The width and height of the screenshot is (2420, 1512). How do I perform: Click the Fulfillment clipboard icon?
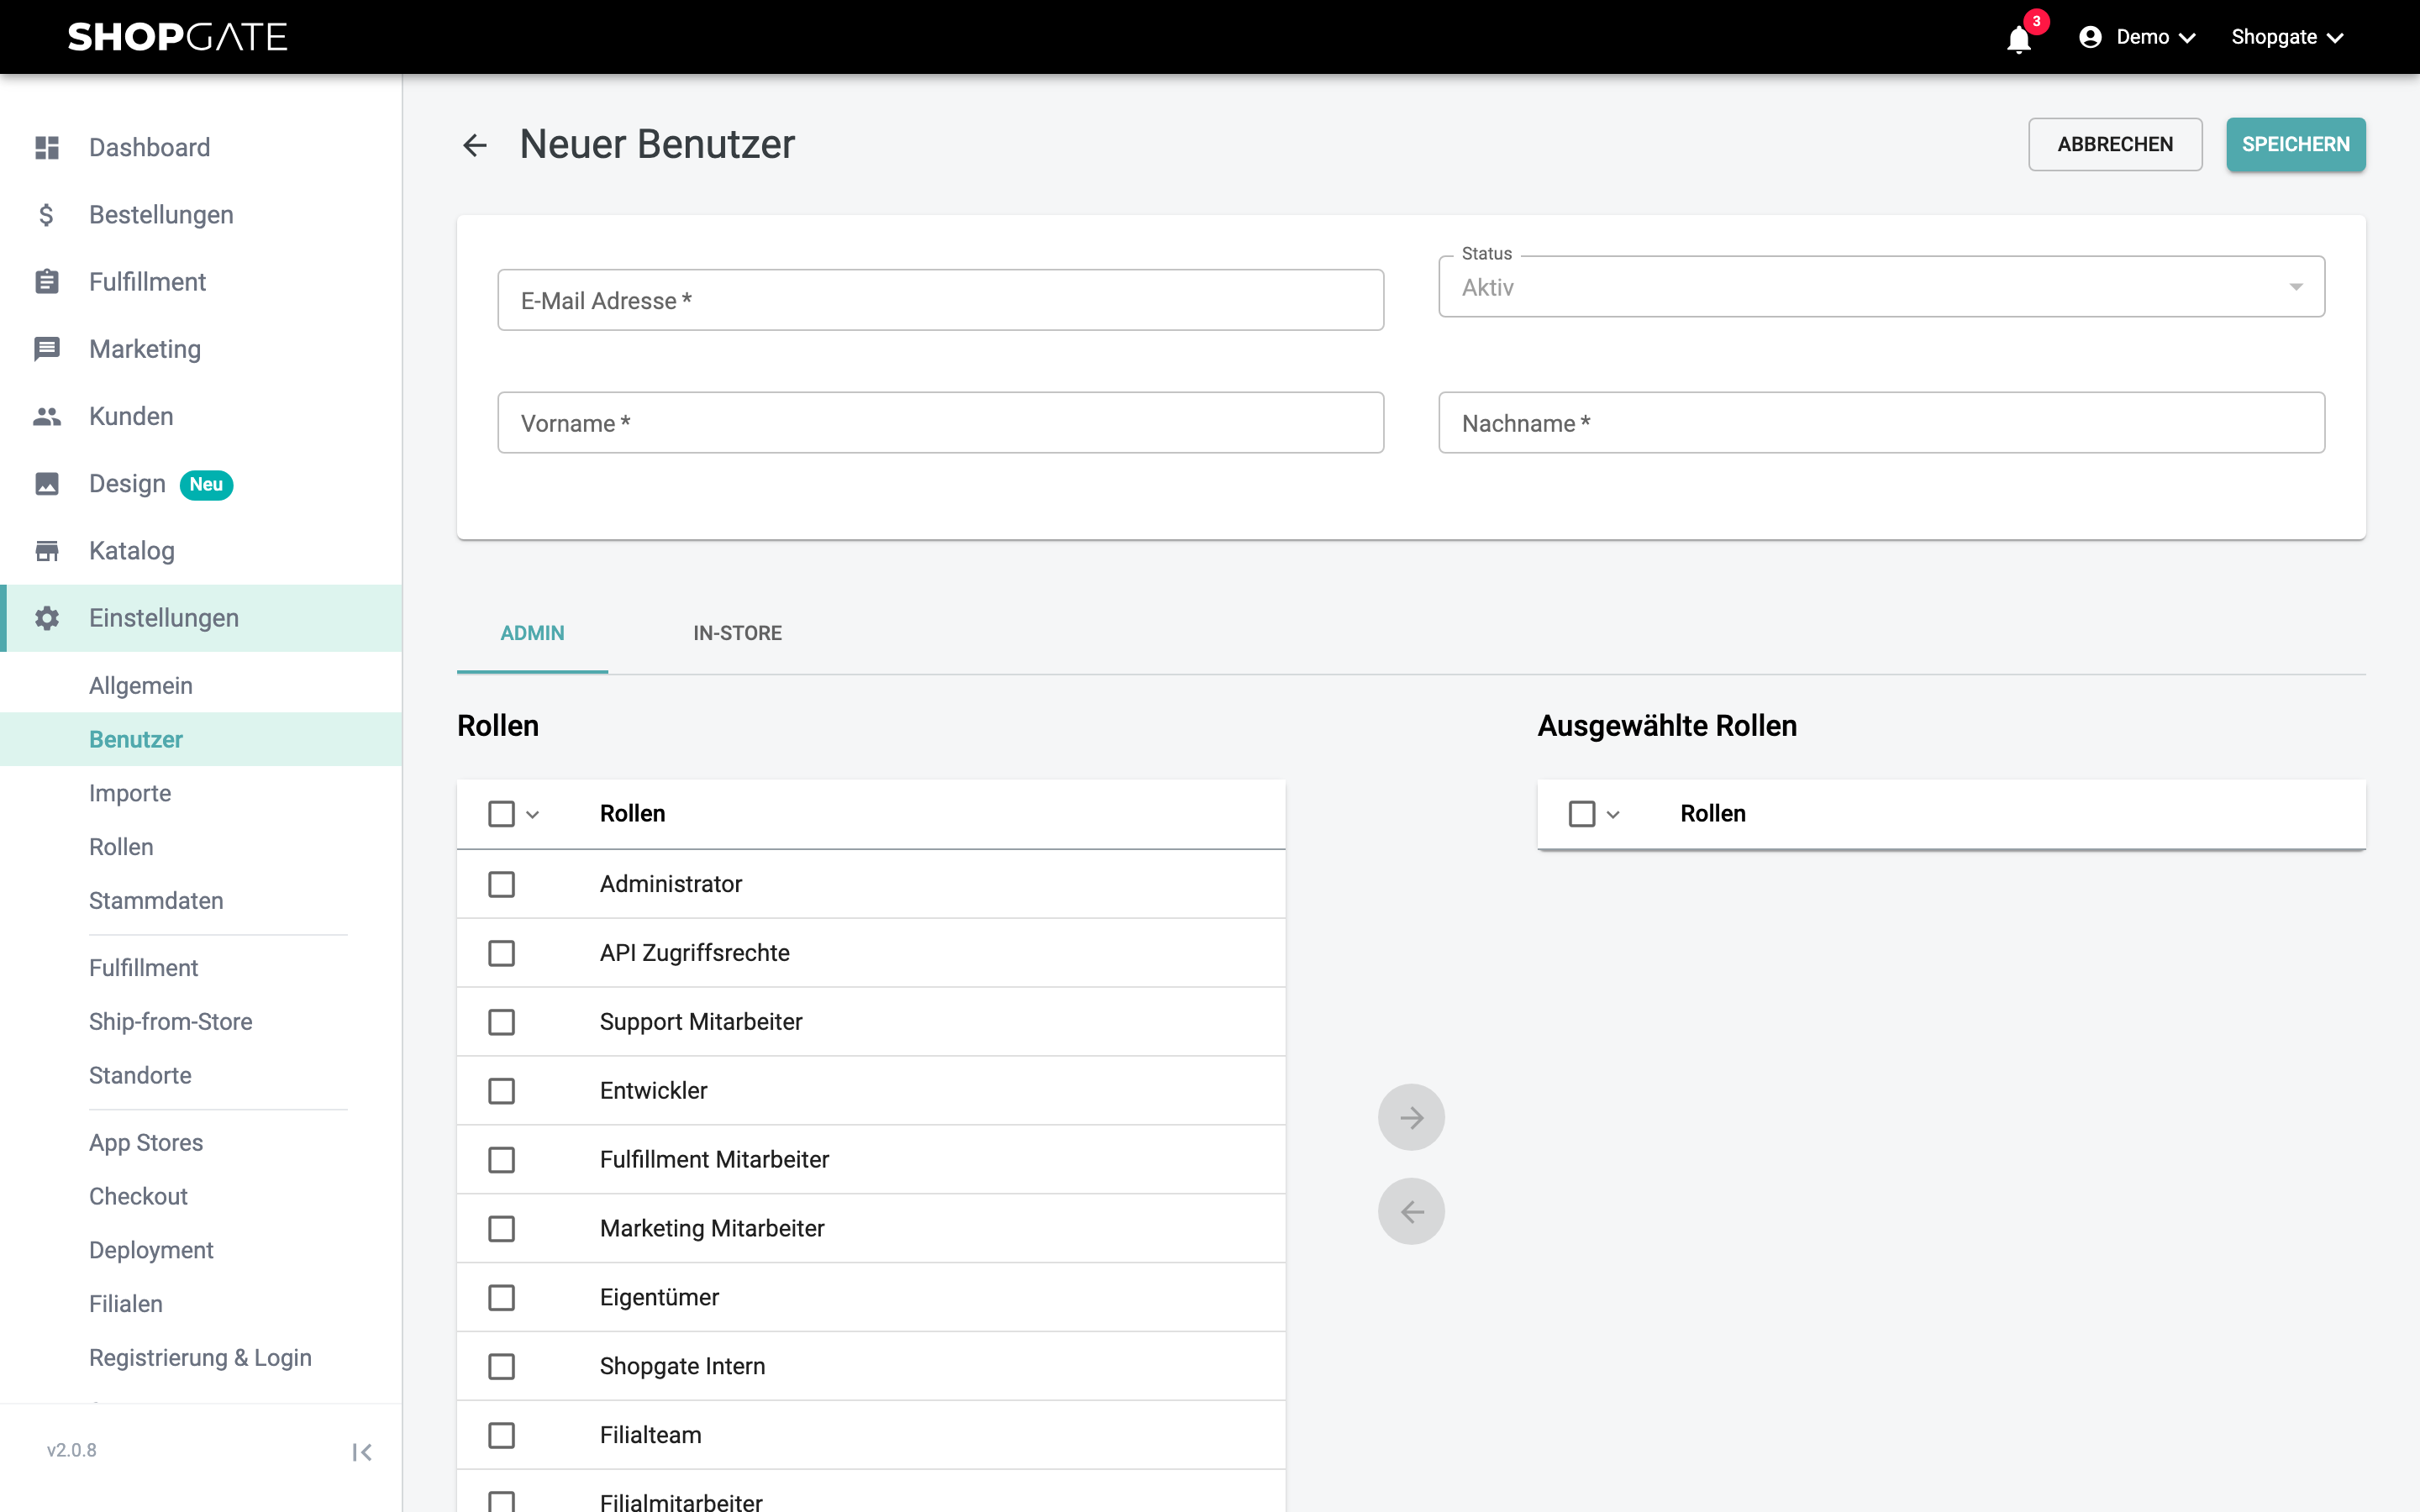[x=47, y=282]
